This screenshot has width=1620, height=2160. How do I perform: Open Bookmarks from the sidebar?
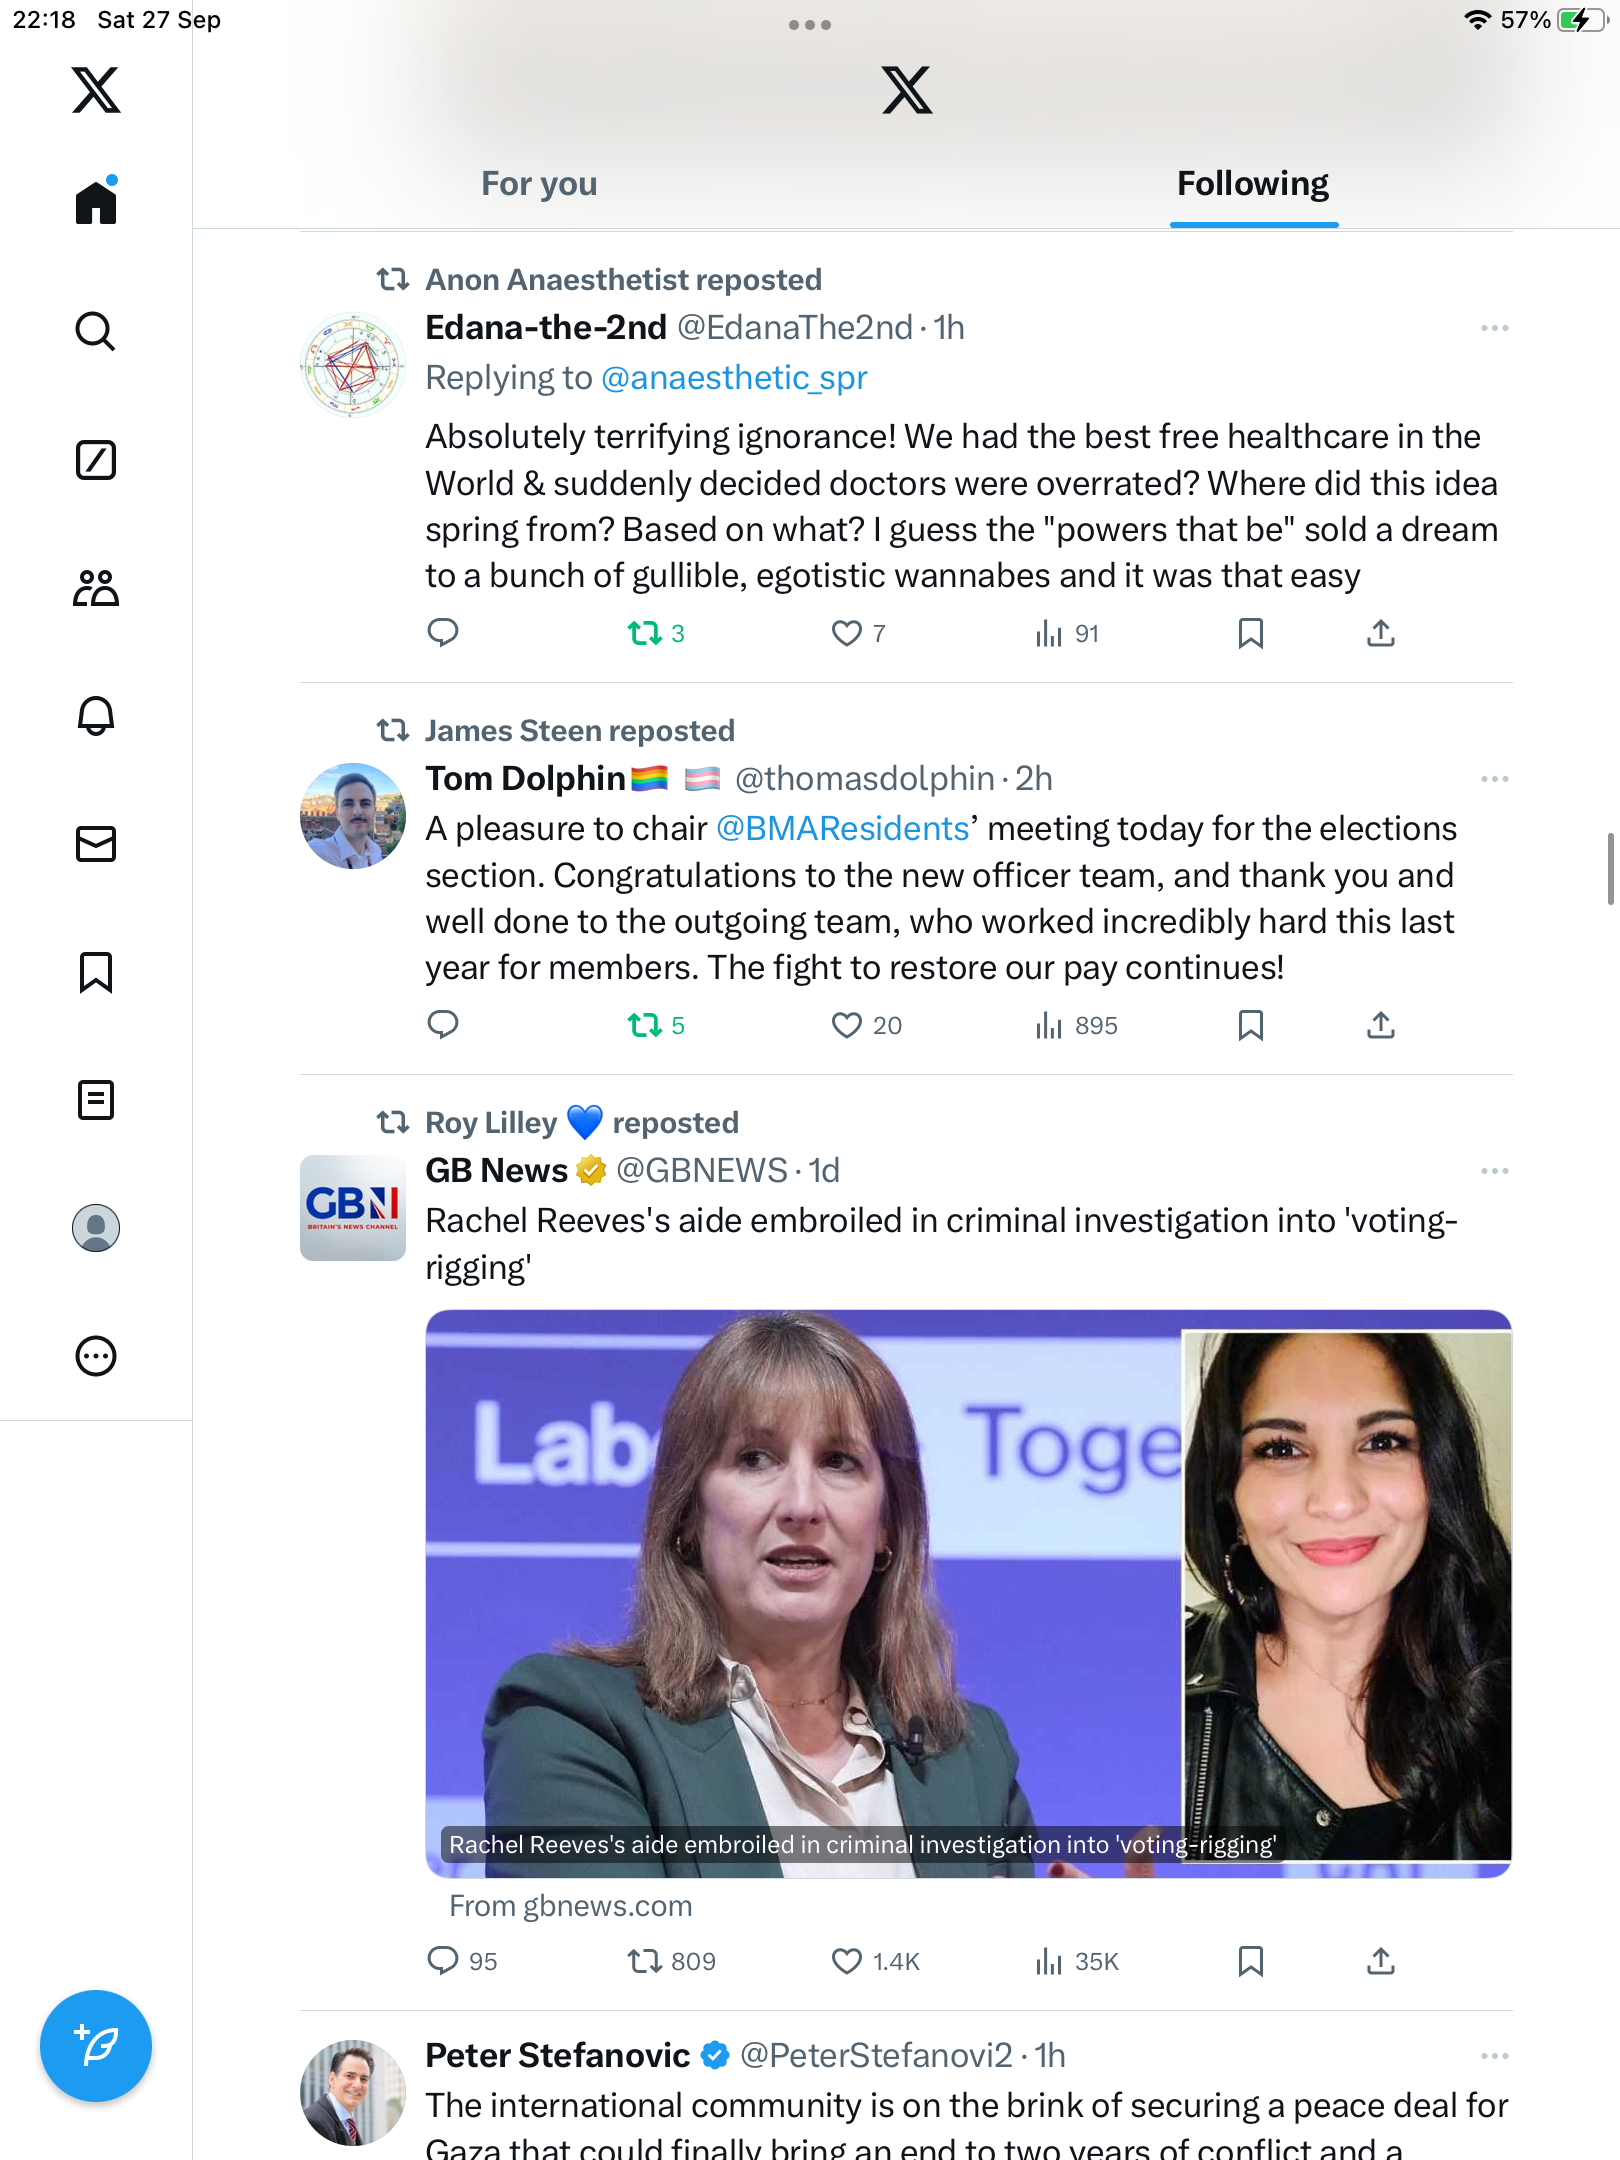point(96,972)
